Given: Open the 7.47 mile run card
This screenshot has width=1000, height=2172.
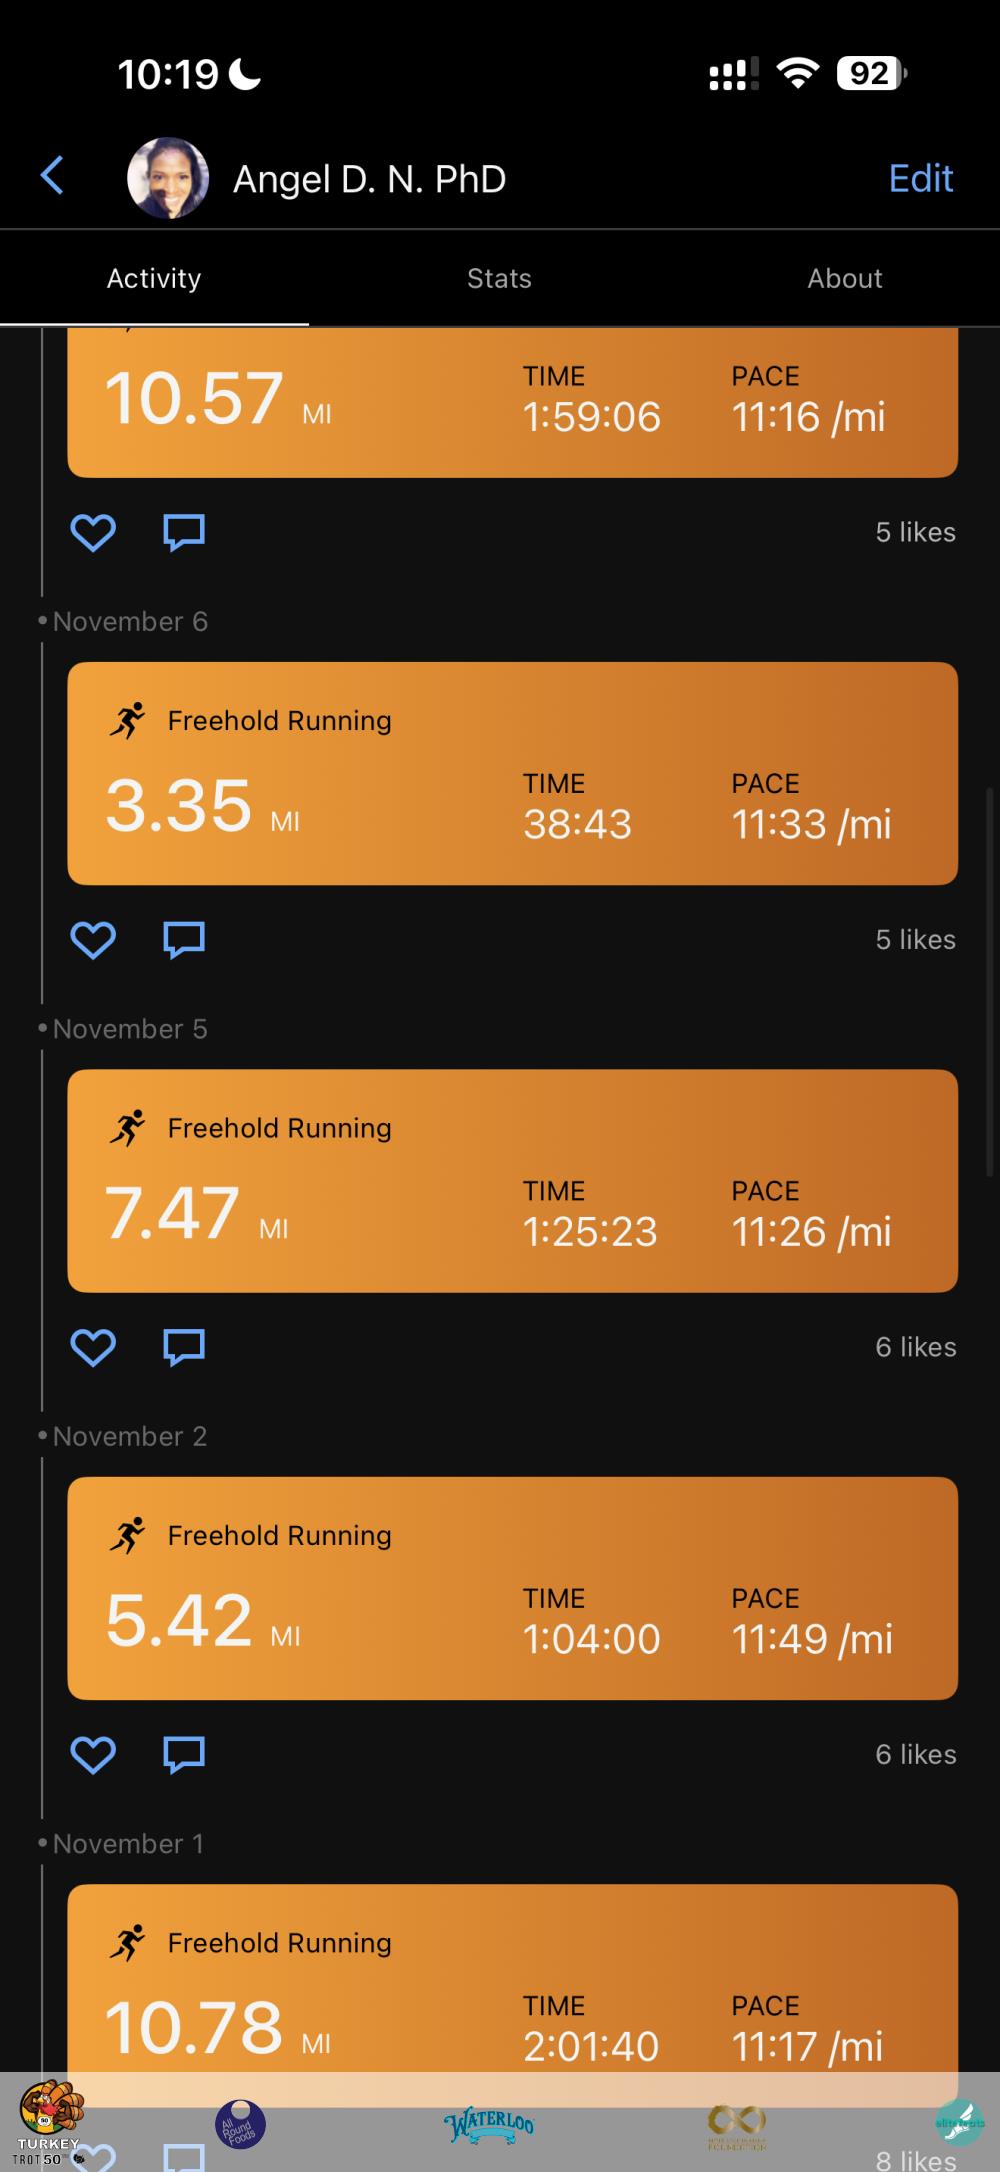Looking at the screenshot, I should [512, 1180].
